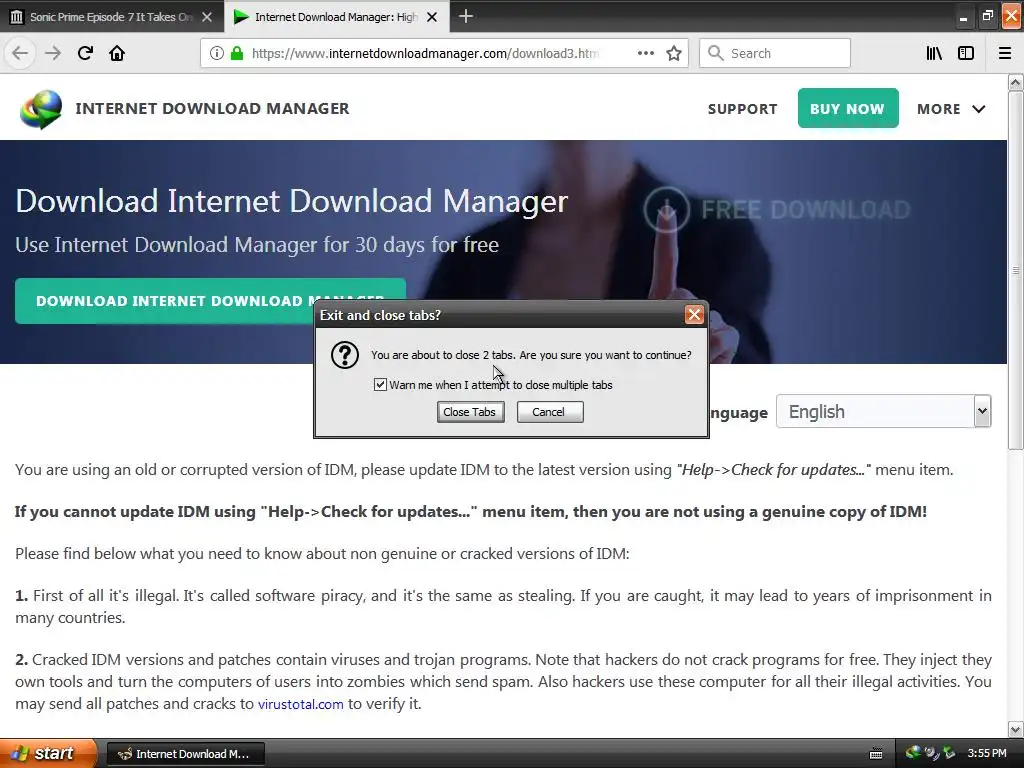This screenshot has height=768, width=1024.
Task: Click the taskbar clock 3:55 PM
Action: (x=987, y=753)
